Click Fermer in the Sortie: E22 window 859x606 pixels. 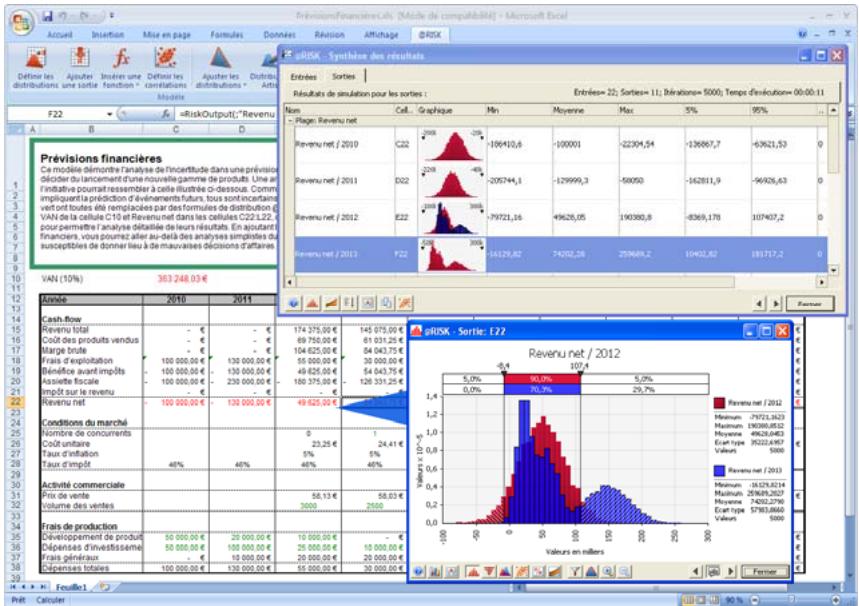click(x=764, y=571)
